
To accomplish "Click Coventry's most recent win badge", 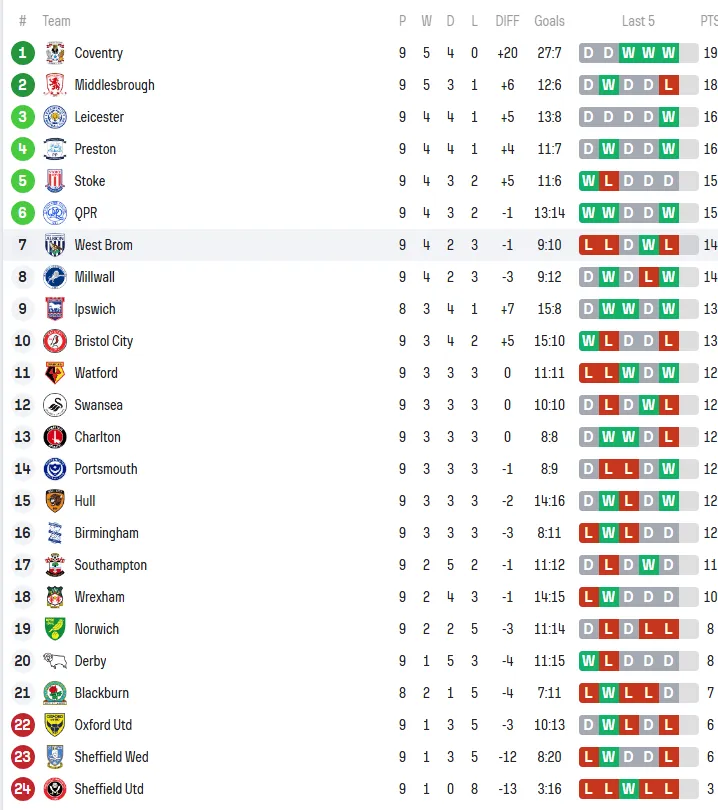I will click(668, 53).
